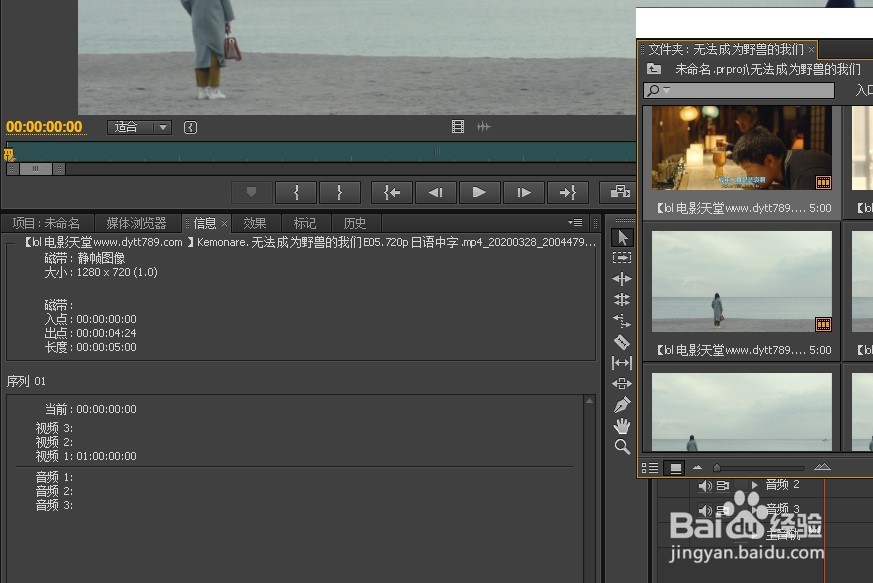Go up one folder level in bin
This screenshot has width=873, height=583.
pyautogui.click(x=654, y=69)
